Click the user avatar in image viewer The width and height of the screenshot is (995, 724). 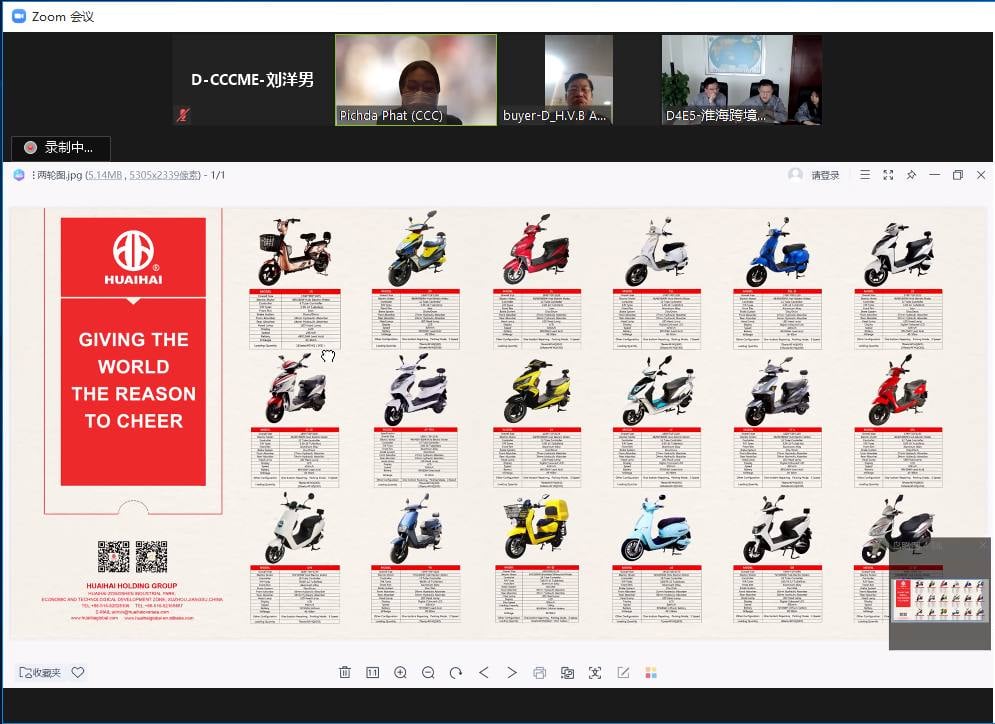pos(795,175)
